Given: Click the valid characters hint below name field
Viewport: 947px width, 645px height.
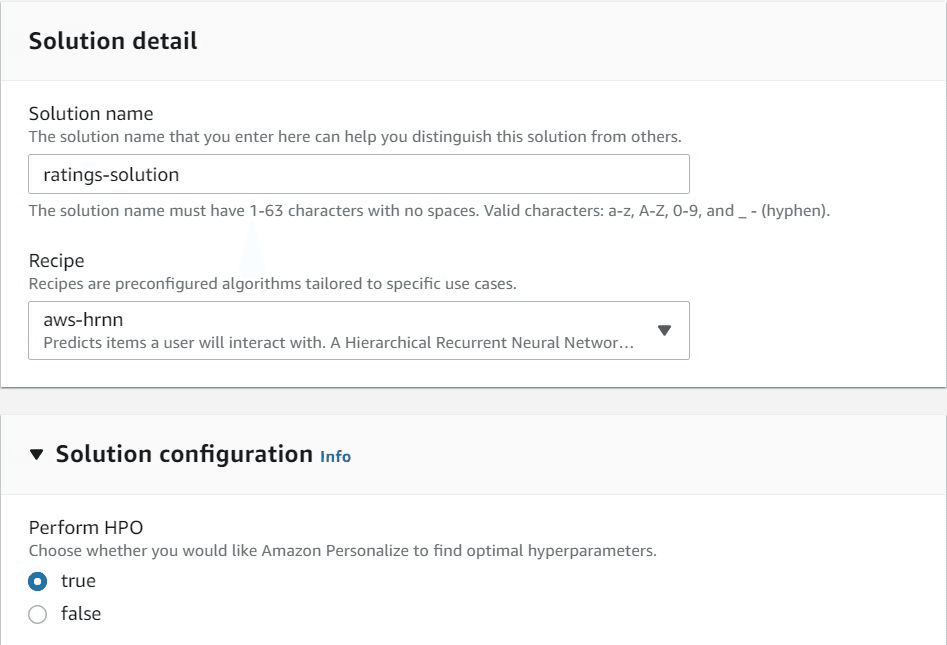Looking at the screenshot, I should point(429,211).
